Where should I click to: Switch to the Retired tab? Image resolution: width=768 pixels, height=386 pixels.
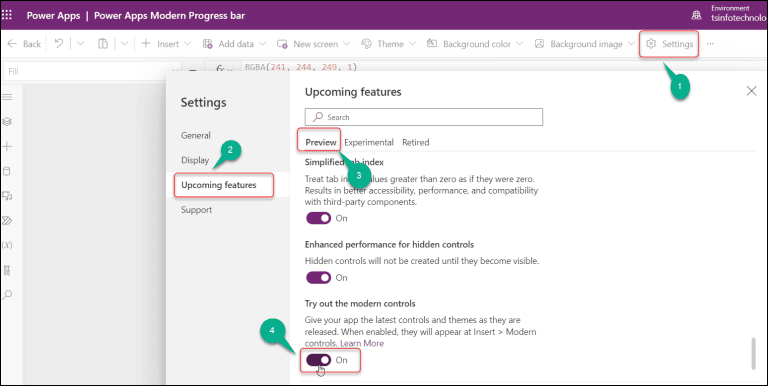415,143
